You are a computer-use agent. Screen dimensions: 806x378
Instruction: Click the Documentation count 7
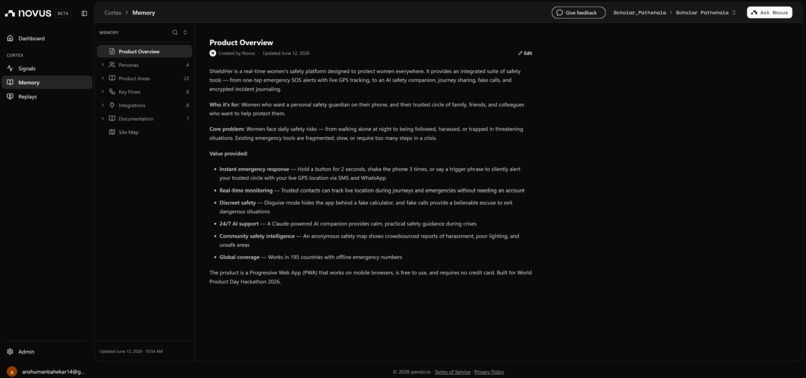point(188,119)
